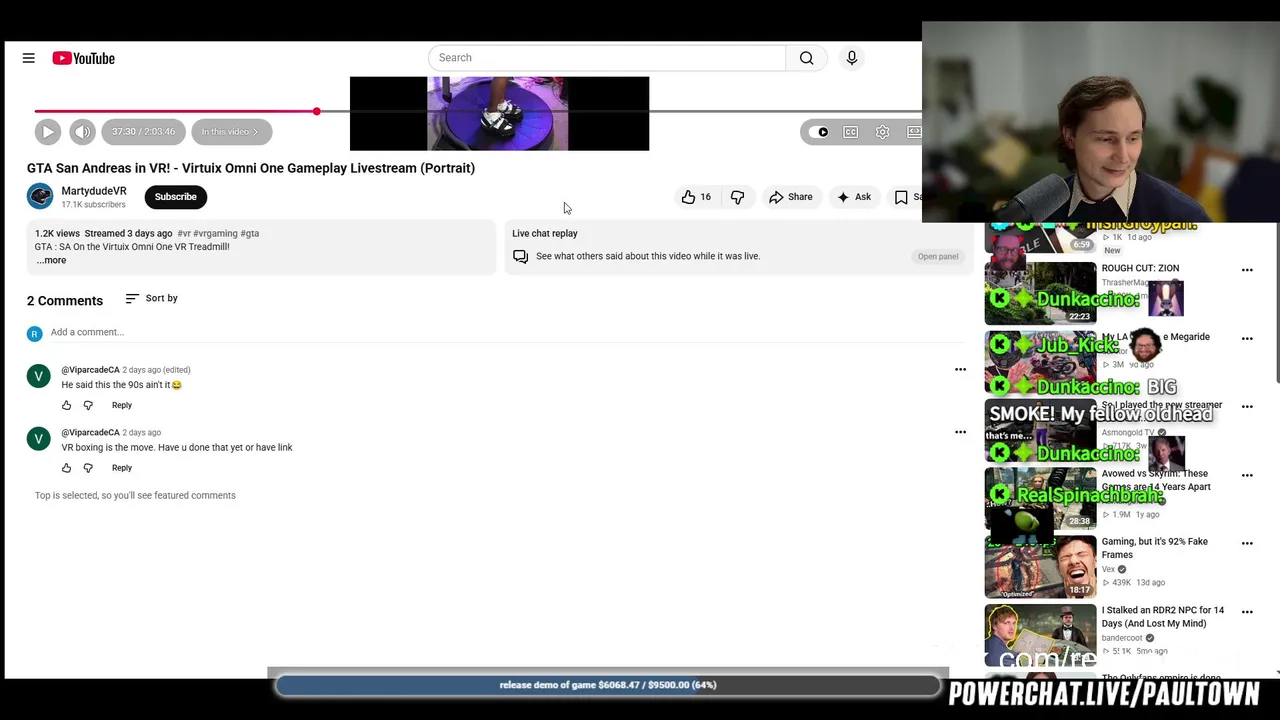The width and height of the screenshot is (1280, 720).
Task: Open the live chat replay panel button
Action: (x=938, y=256)
